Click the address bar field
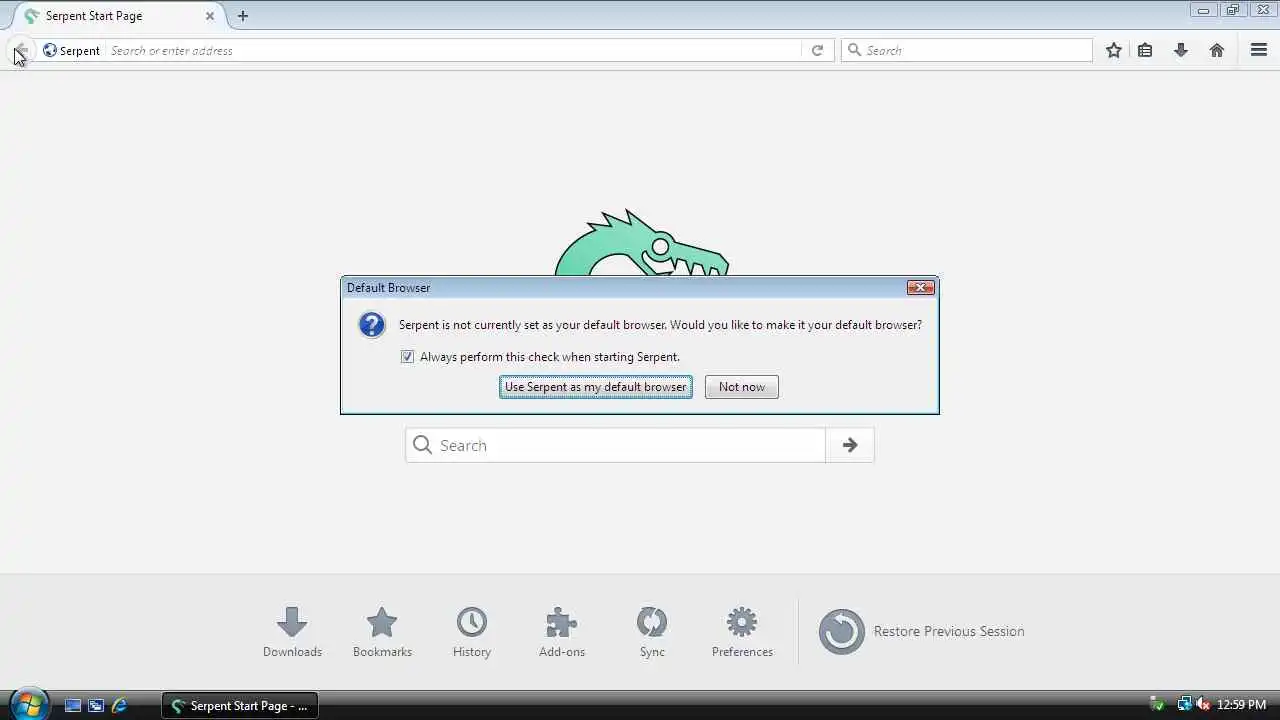 tap(454, 50)
